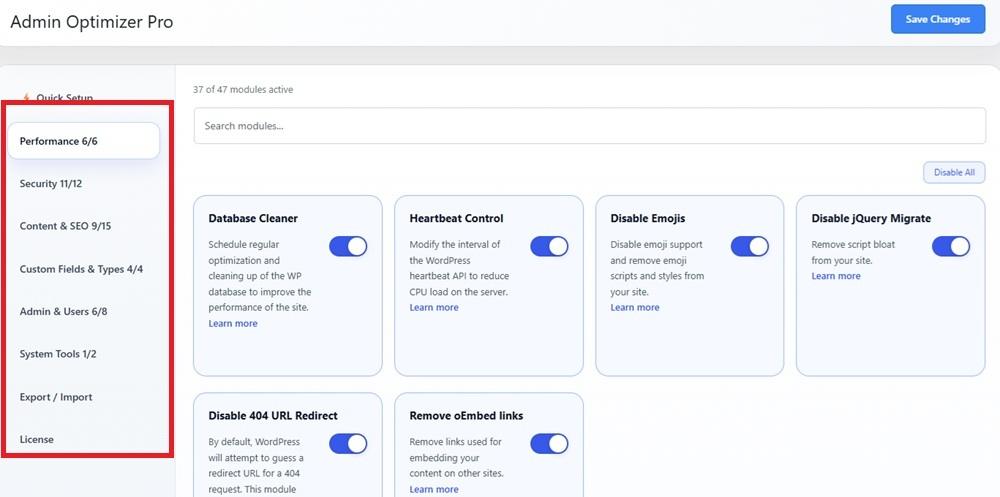Toggle the Disable 404 URL Redirect switch
The height and width of the screenshot is (497, 1000).
(348, 443)
